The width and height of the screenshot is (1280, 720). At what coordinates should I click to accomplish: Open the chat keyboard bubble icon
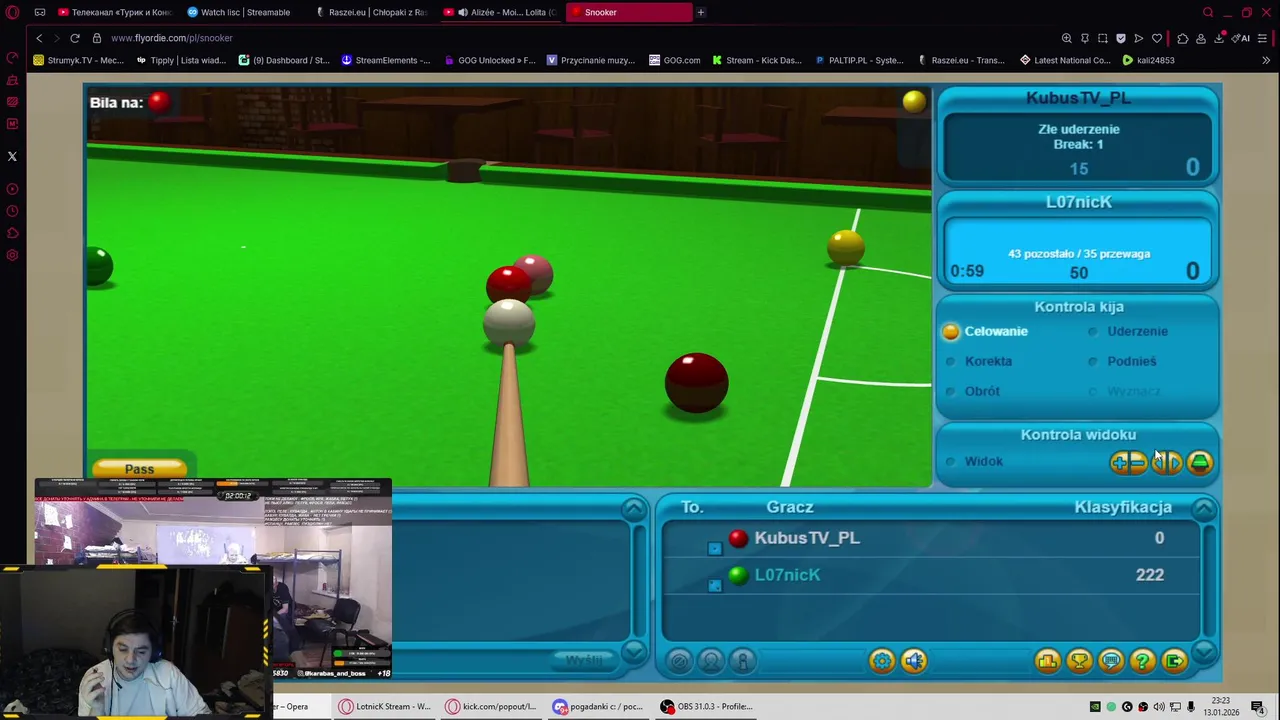[1111, 661]
